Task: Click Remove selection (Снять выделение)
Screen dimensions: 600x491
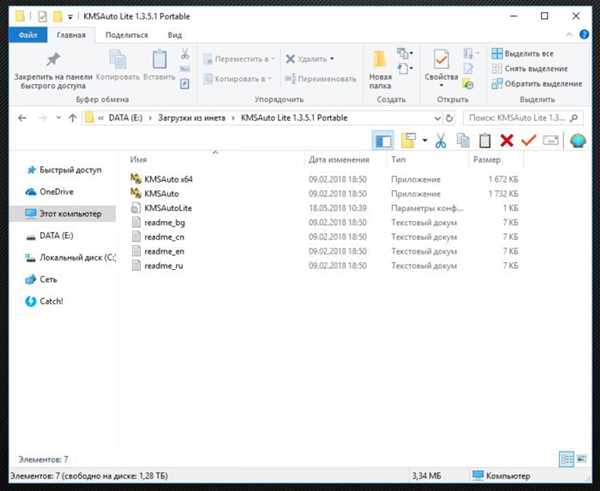Action: point(530,69)
